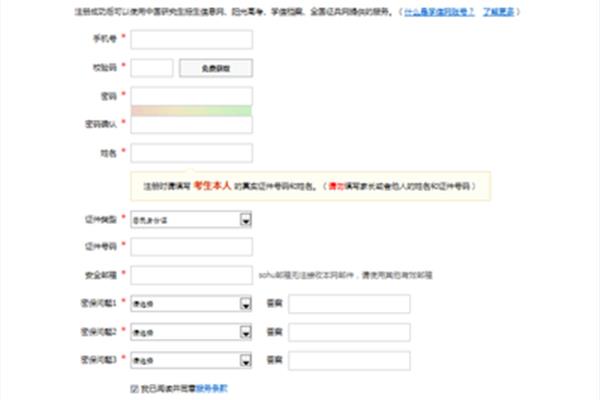Open the 证件类型 ID type dropdown
The image size is (600, 400).
coord(191,220)
